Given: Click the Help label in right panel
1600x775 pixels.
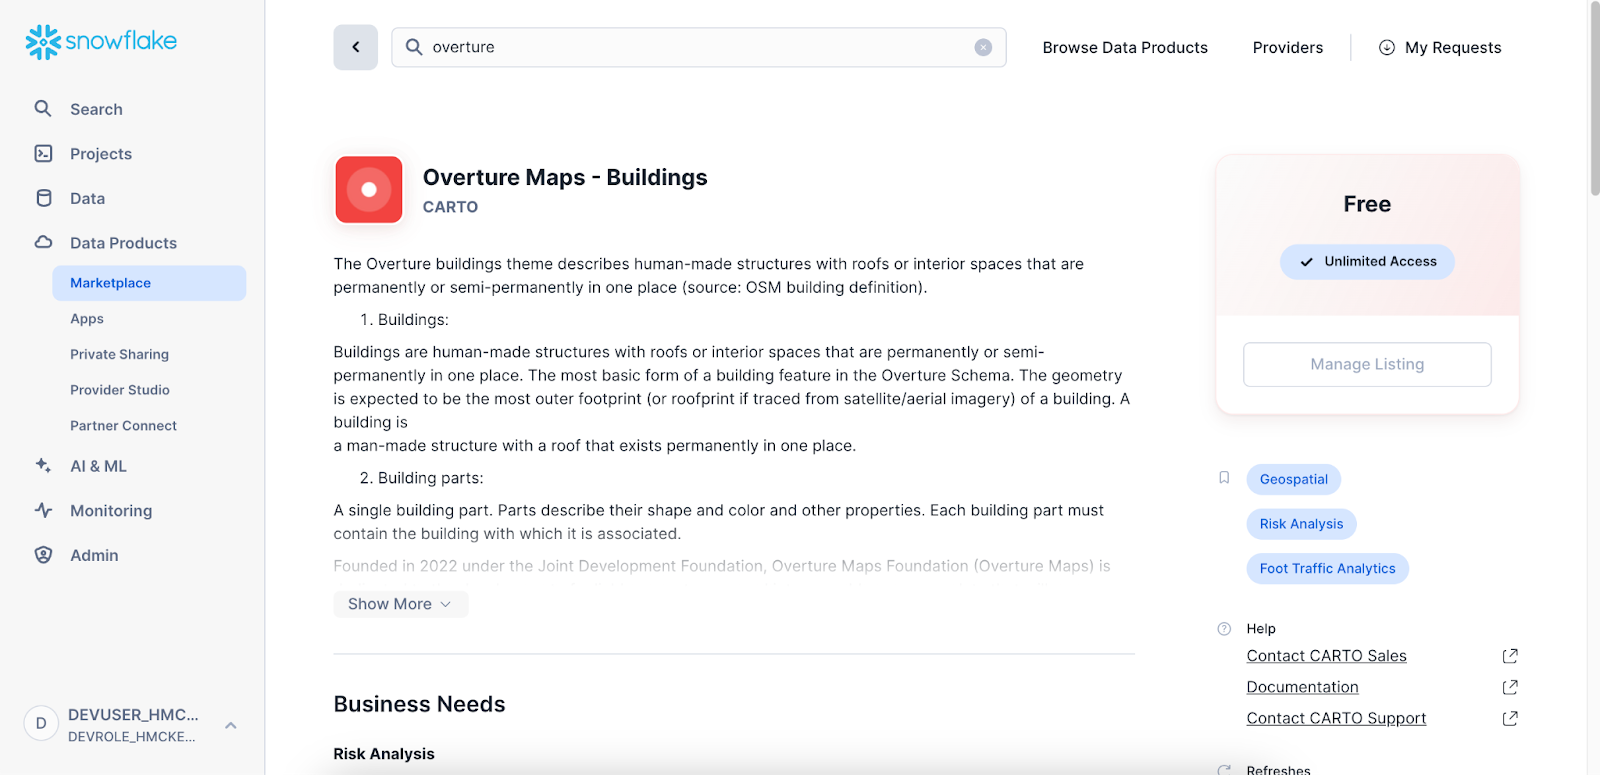Looking at the screenshot, I should point(1261,629).
